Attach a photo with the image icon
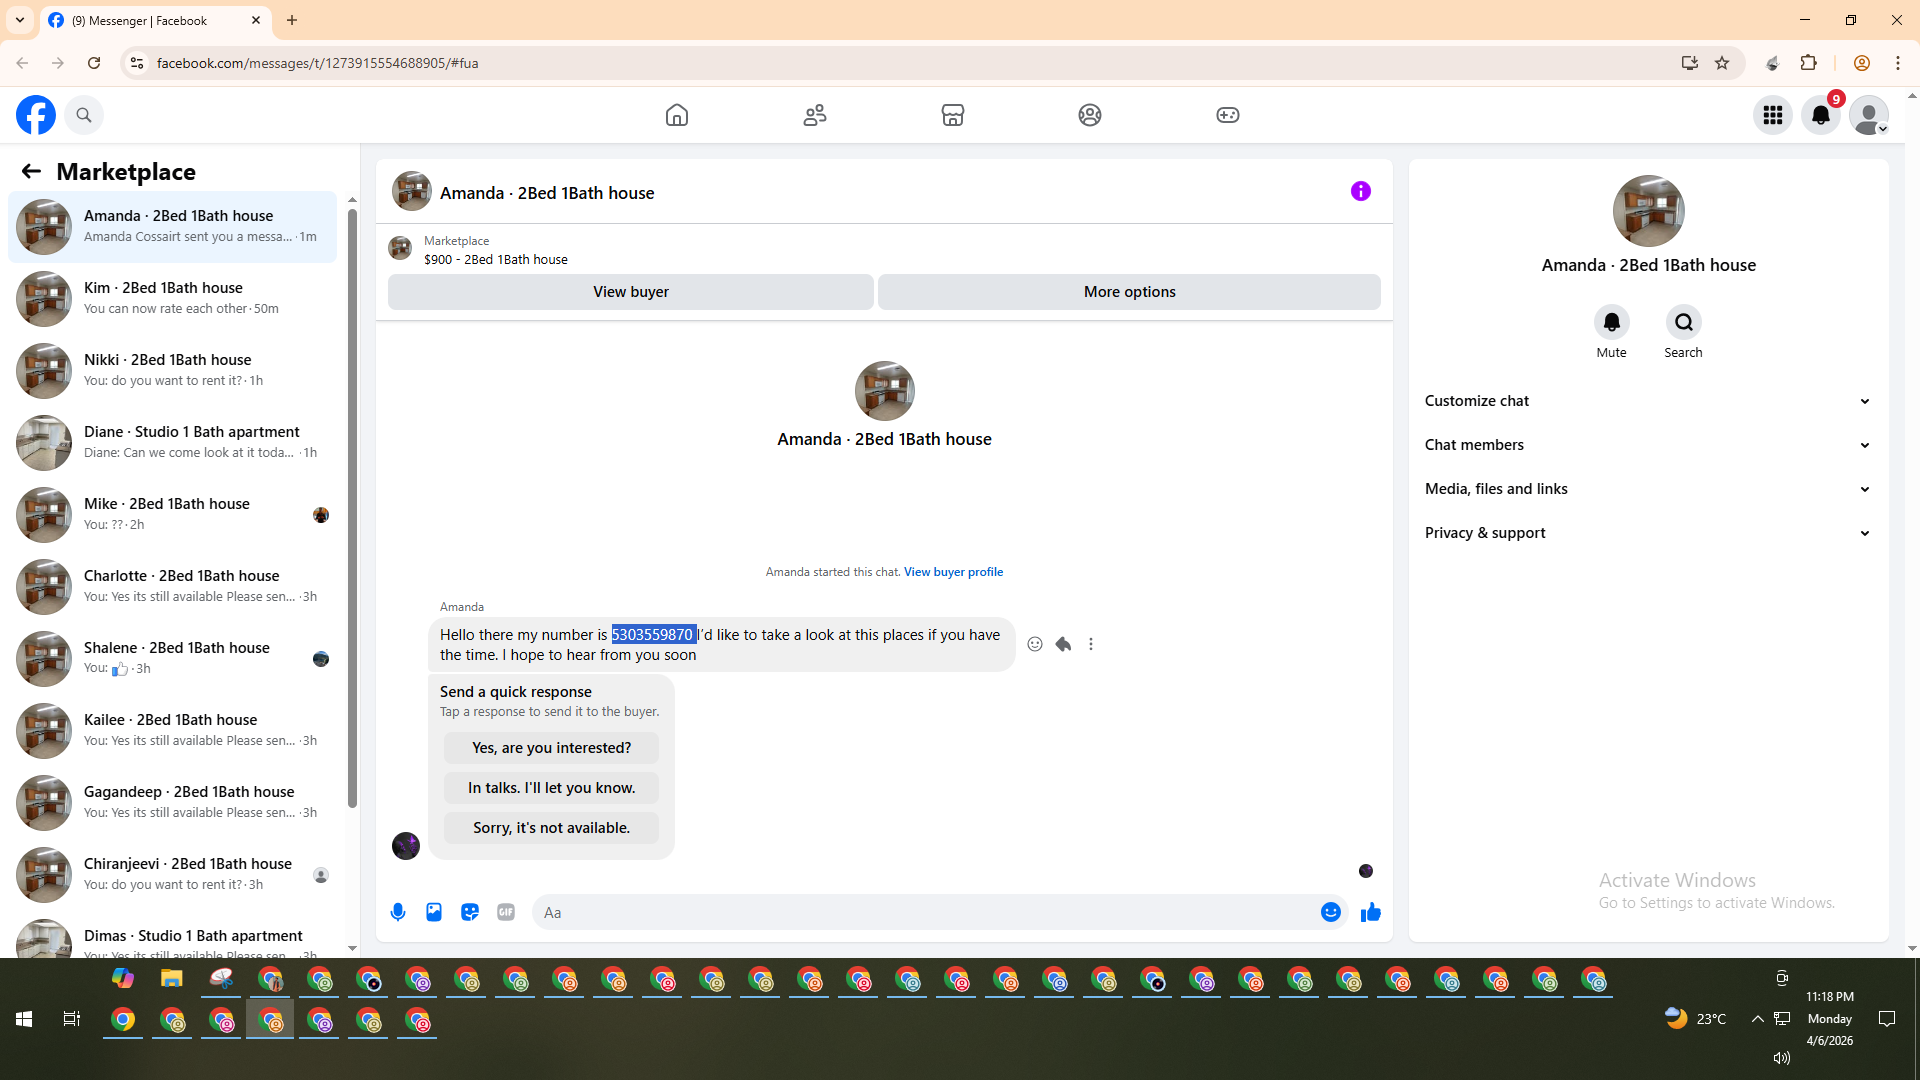 click(434, 912)
